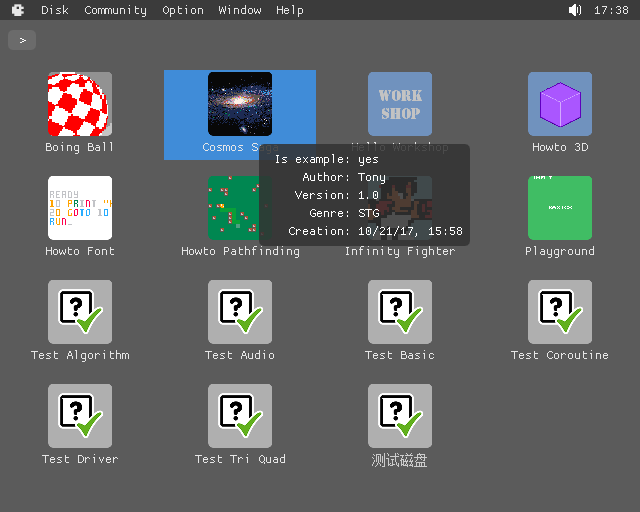Image resolution: width=640 pixels, height=512 pixels.
Task: Open the Disk menu
Action: click(x=55, y=10)
